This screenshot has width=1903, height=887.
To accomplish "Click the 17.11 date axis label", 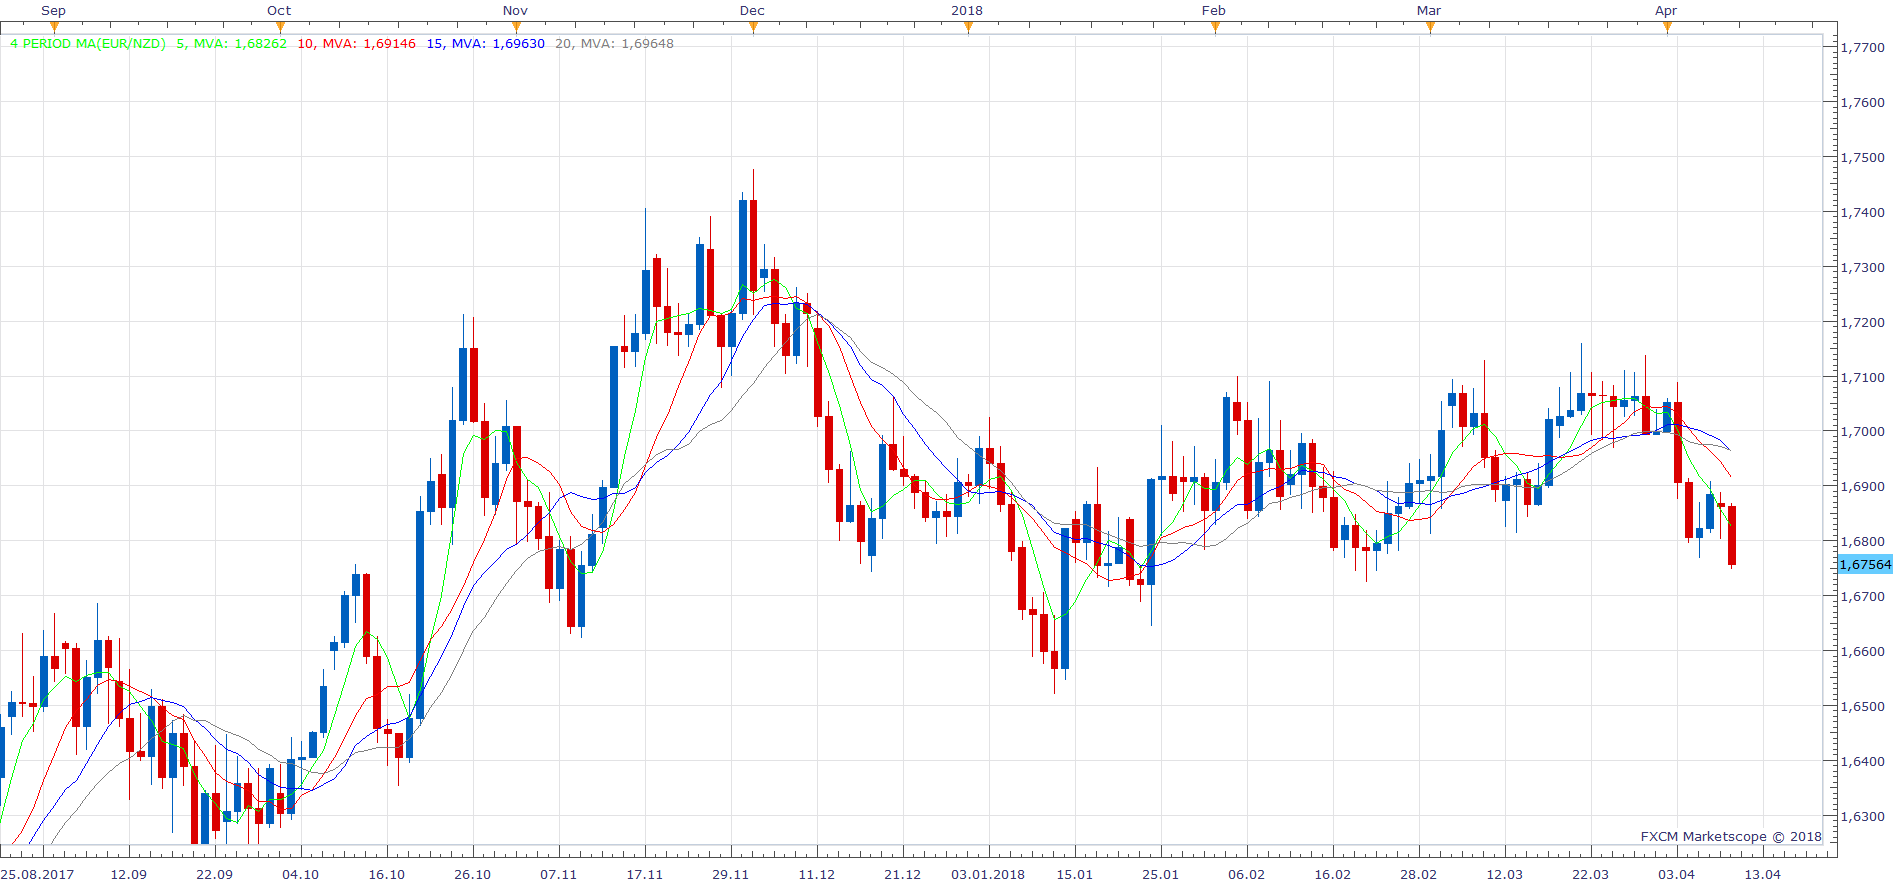I will [x=644, y=874].
